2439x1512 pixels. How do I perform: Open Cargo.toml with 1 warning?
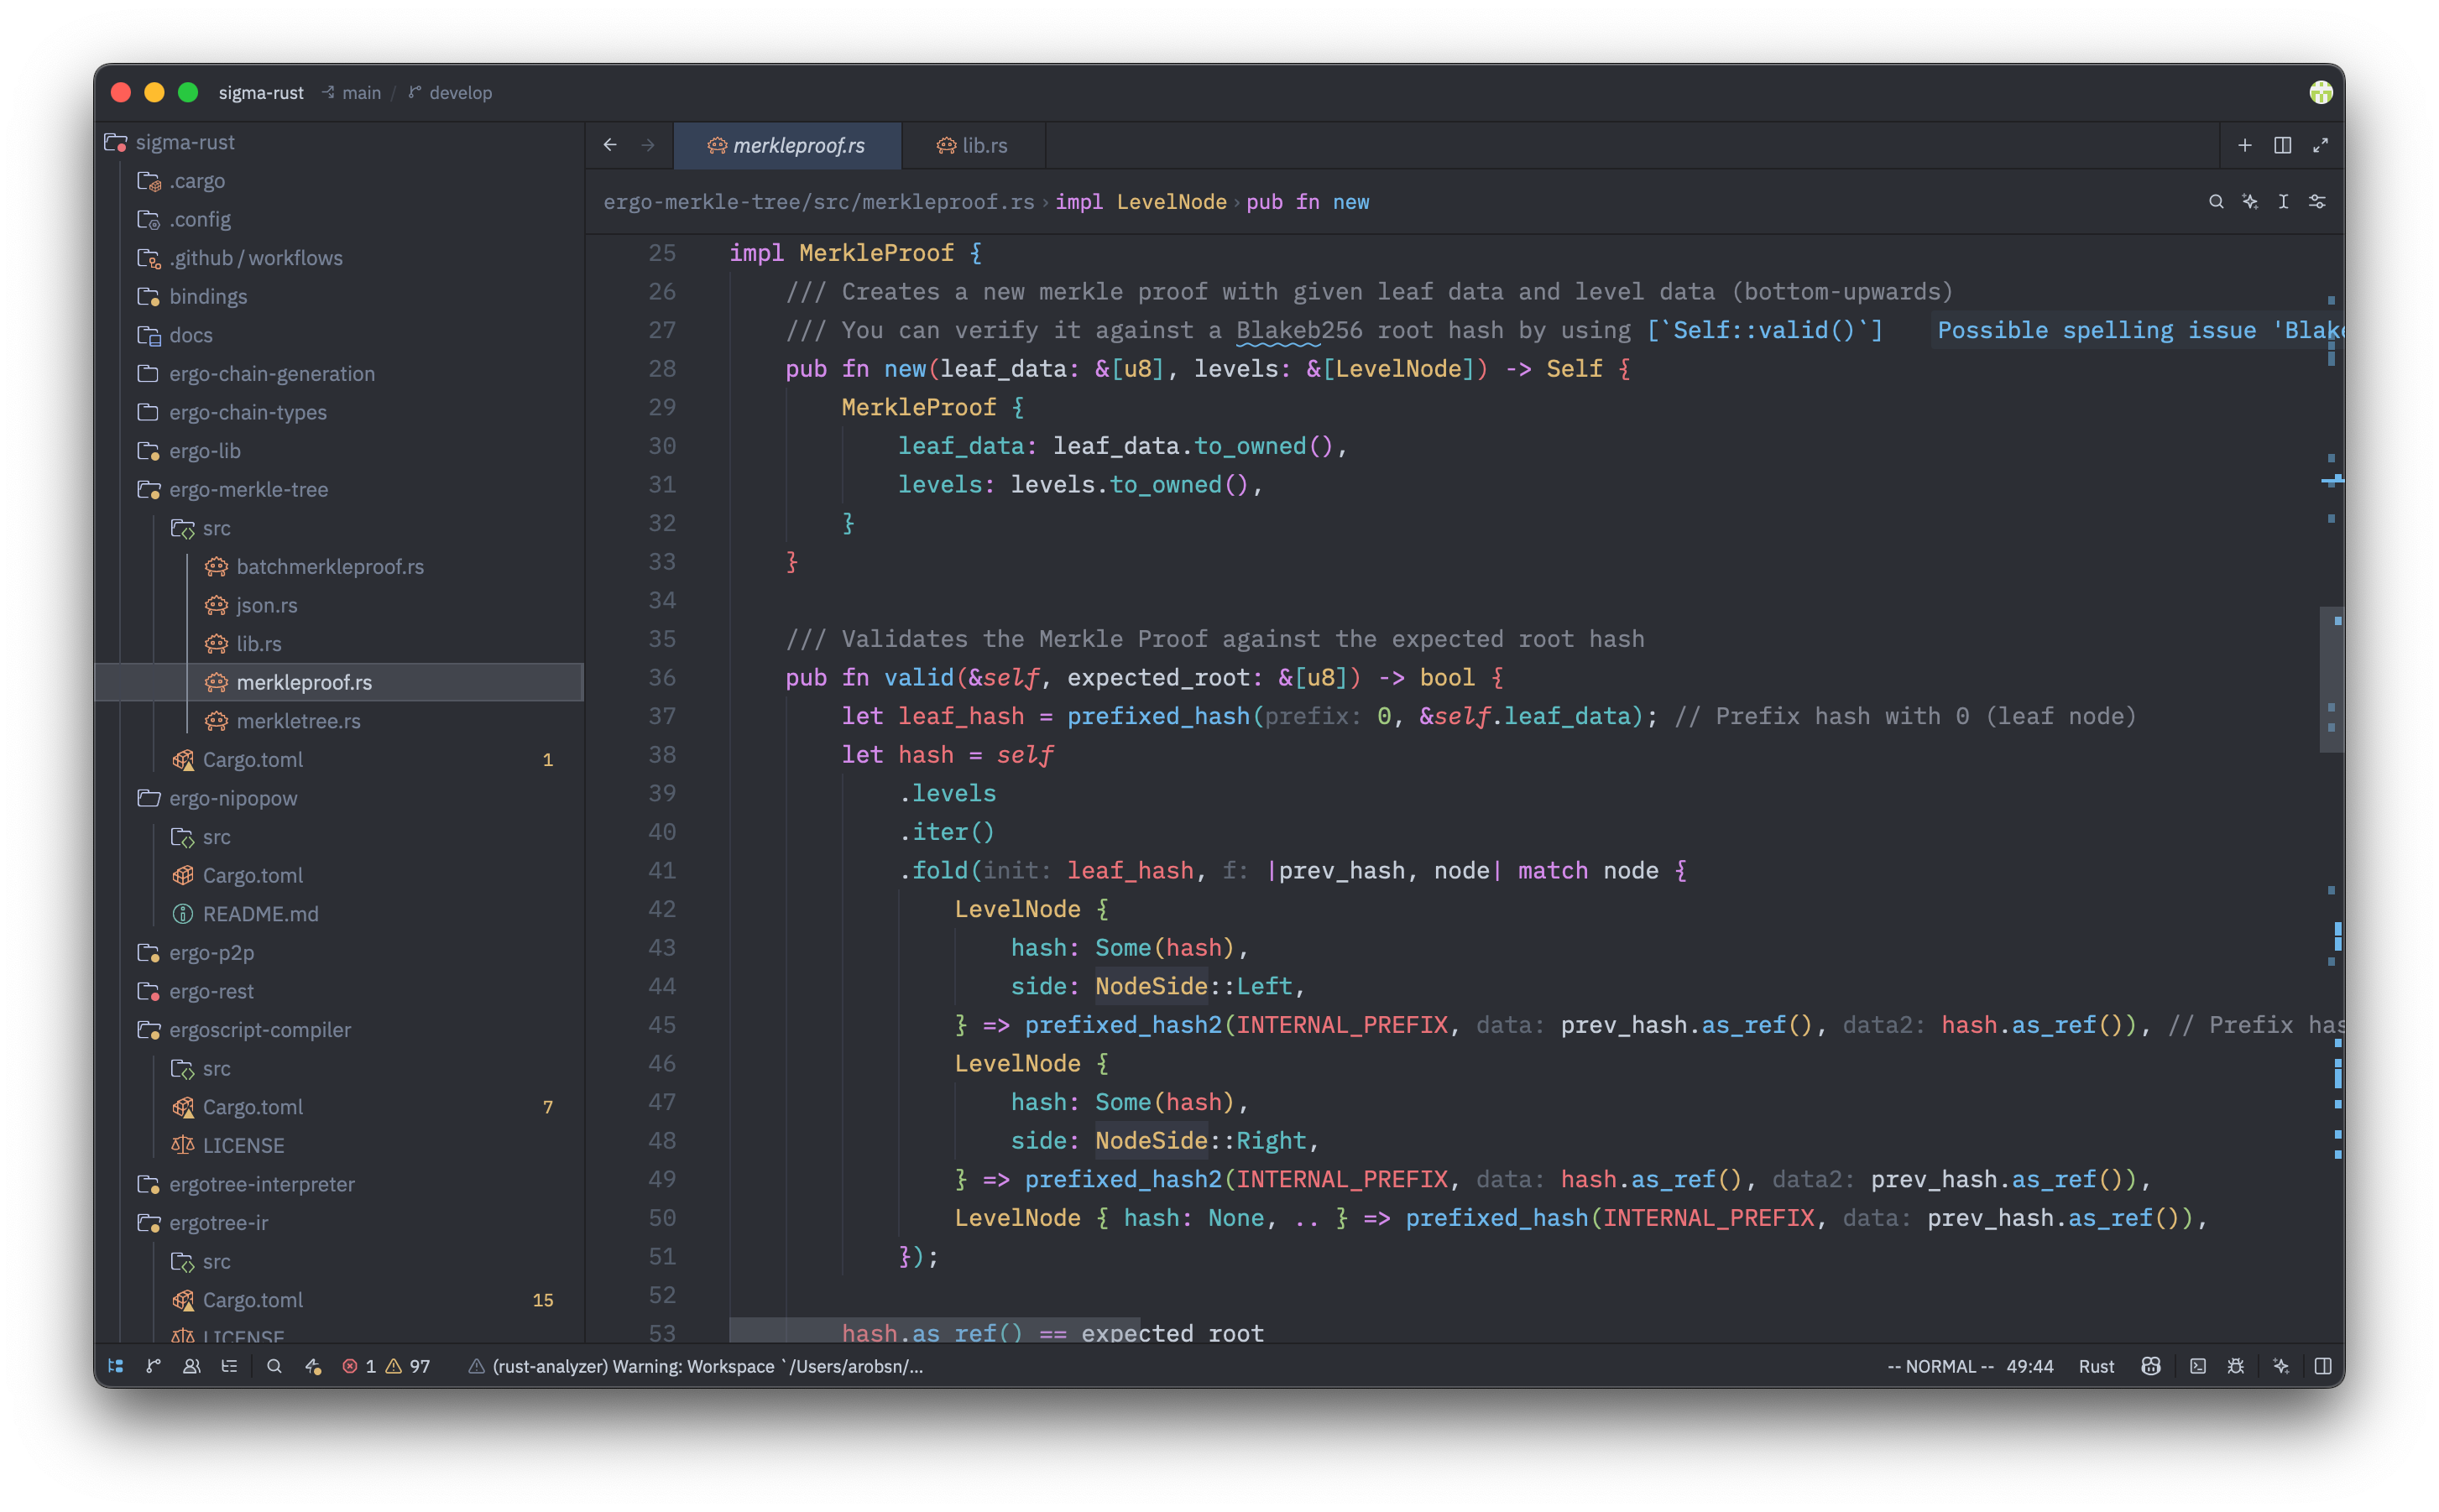tap(340, 759)
